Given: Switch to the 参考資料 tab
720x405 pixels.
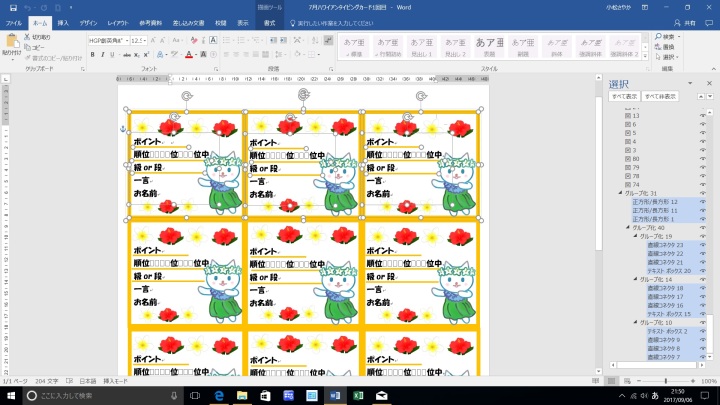Looking at the screenshot, I should pos(151,23).
